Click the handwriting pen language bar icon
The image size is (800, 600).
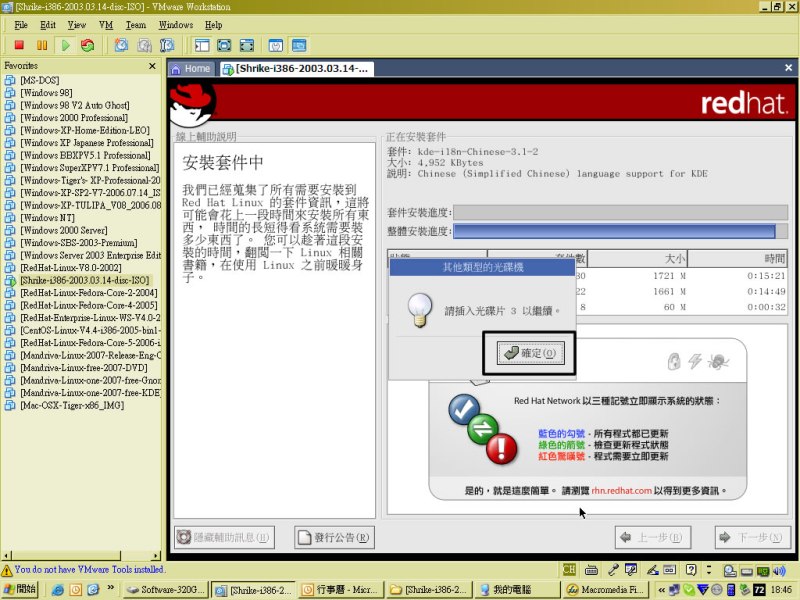click(652, 569)
